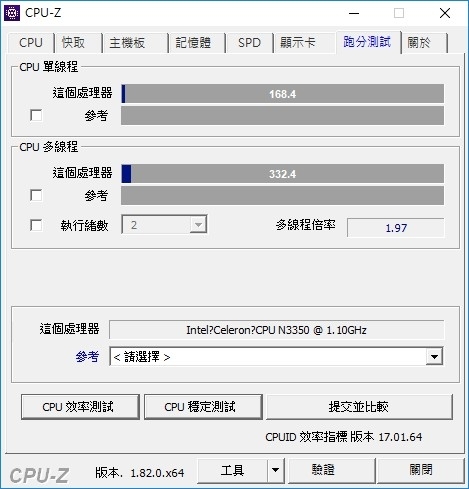The width and height of the screenshot is (469, 489).
Task: Enable 參考 checkbox under CPU 多線程
Action: [36, 195]
